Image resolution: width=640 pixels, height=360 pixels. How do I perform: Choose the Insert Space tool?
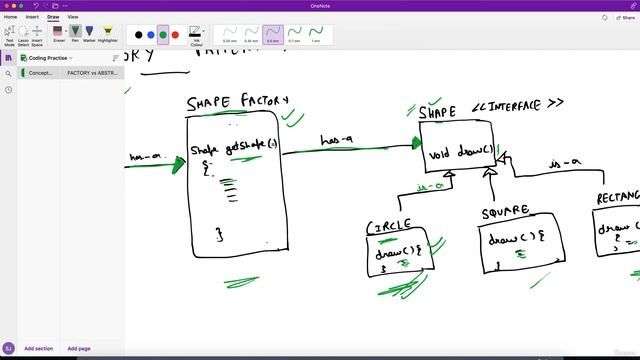pos(37,36)
